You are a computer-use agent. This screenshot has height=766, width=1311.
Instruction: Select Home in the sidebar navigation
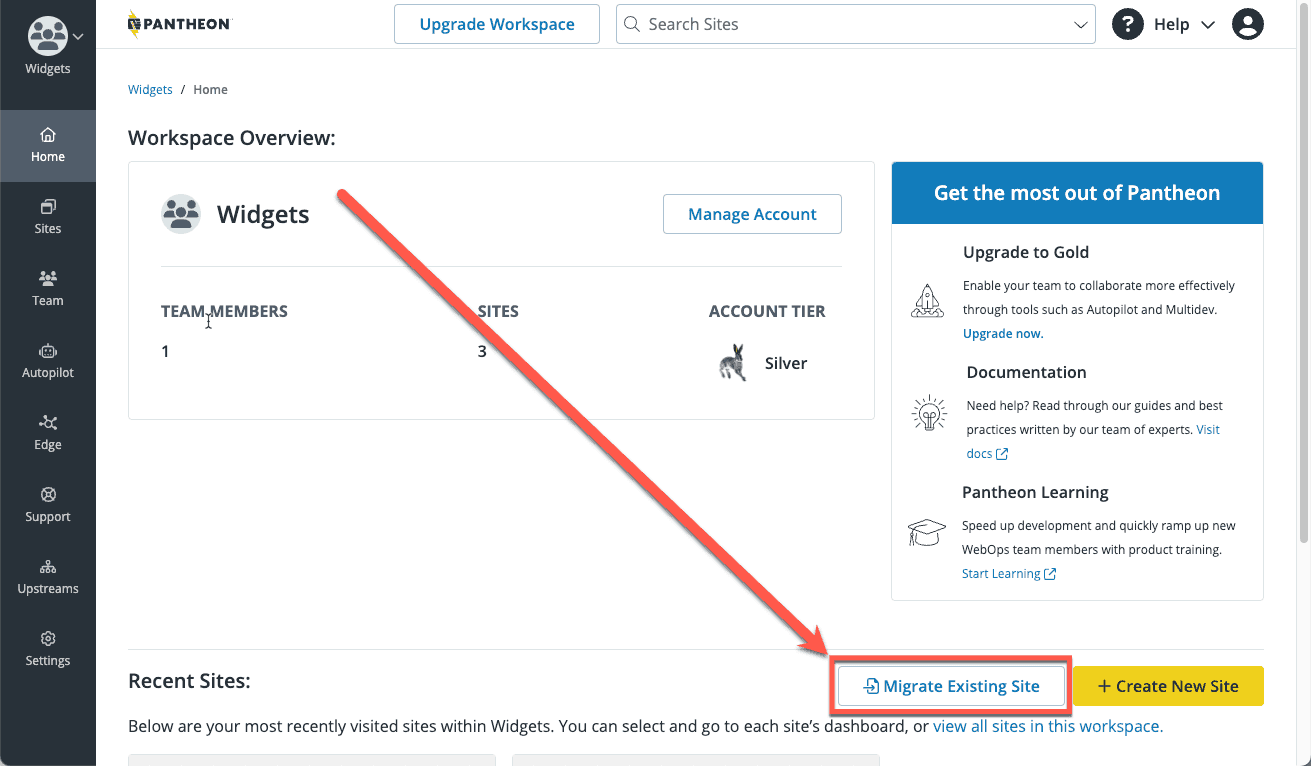pos(47,145)
